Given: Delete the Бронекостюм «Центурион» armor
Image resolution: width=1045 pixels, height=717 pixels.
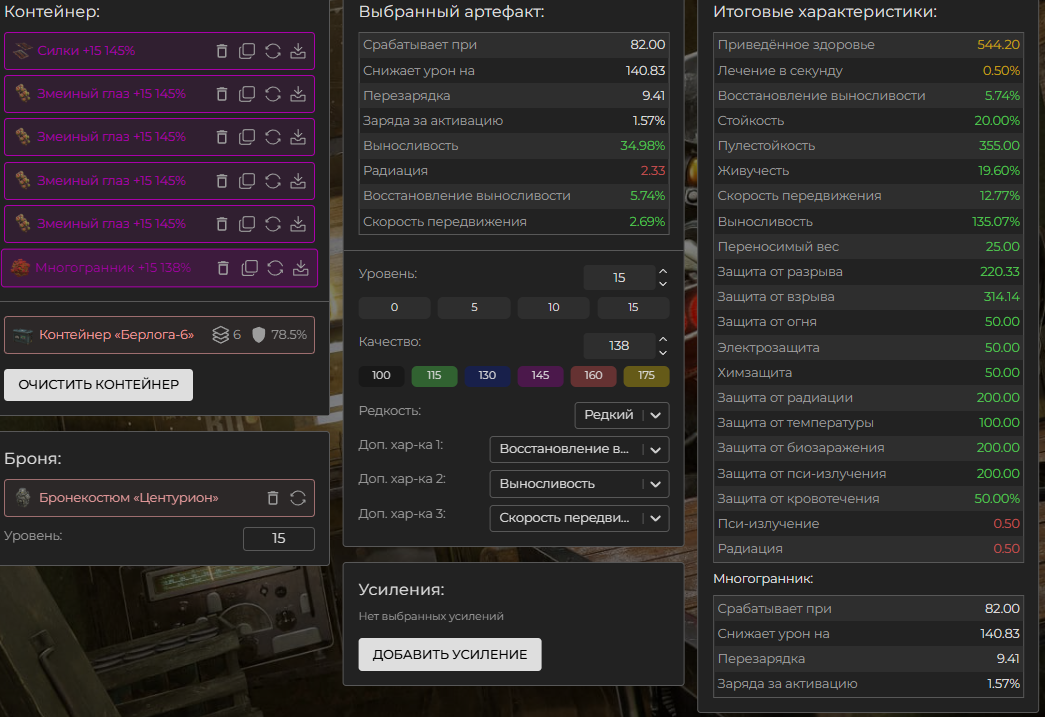Looking at the screenshot, I should point(272,498).
